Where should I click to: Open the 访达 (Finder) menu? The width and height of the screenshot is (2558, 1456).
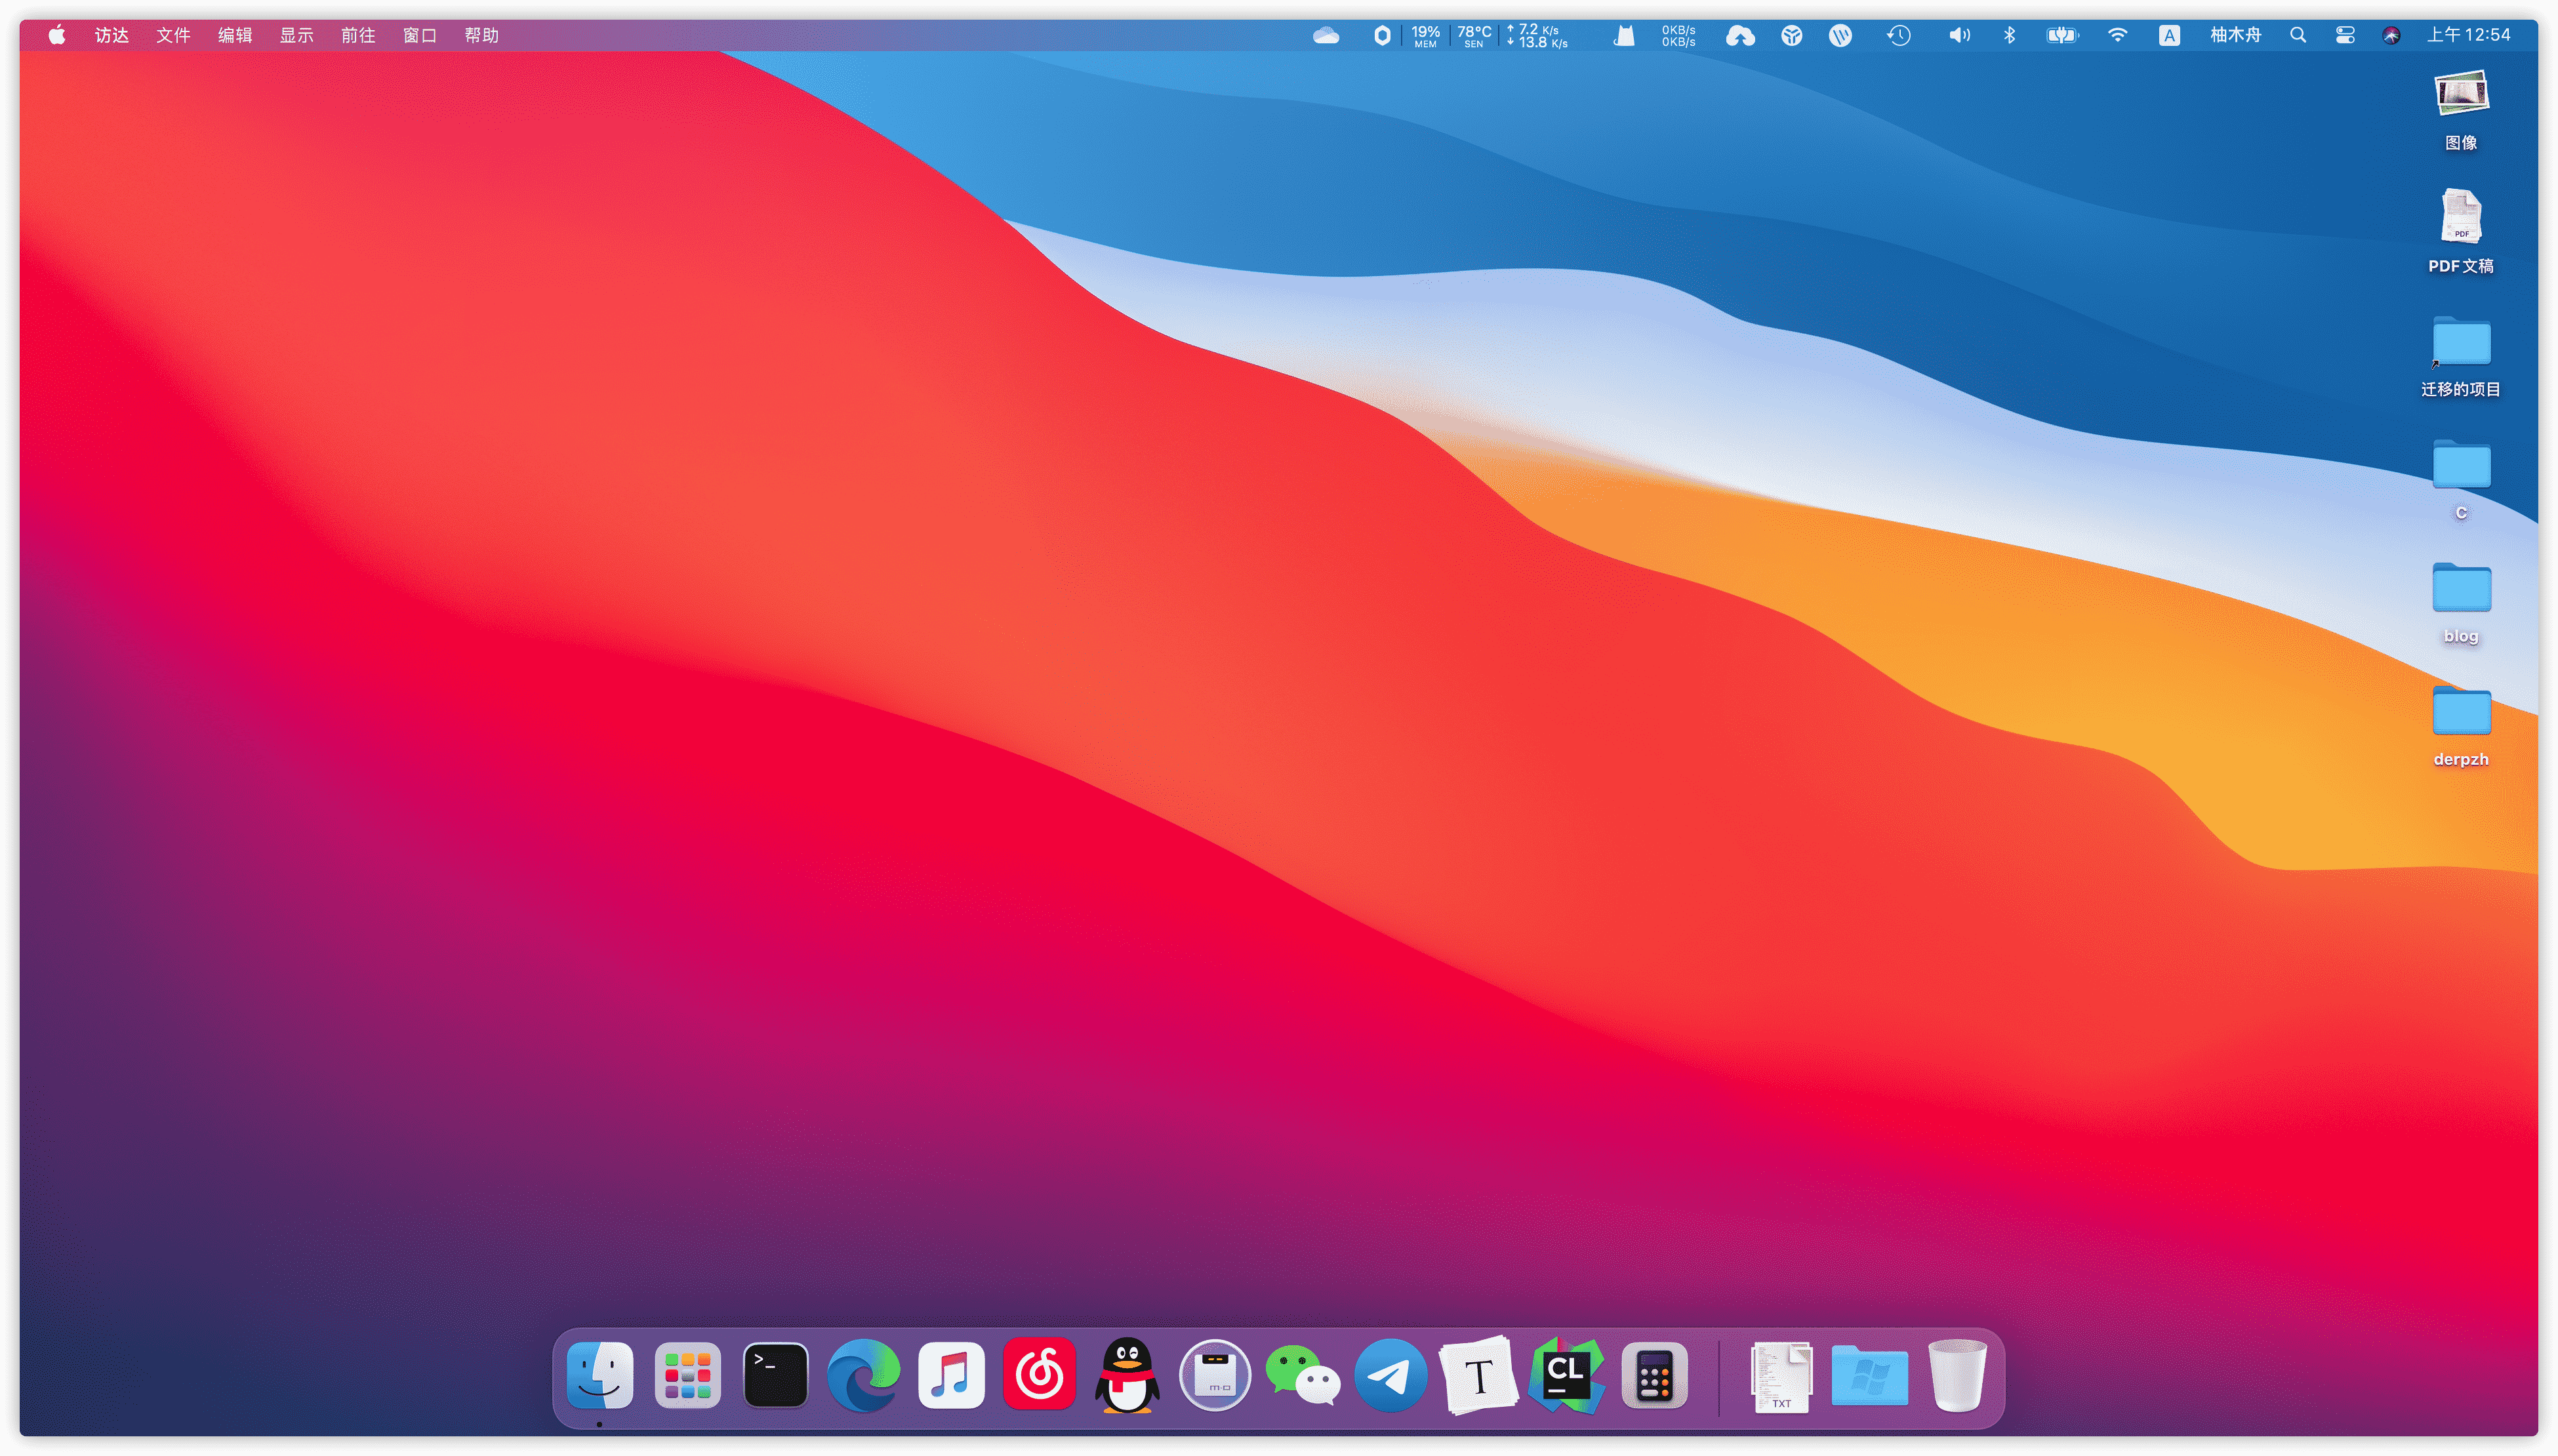[x=112, y=35]
